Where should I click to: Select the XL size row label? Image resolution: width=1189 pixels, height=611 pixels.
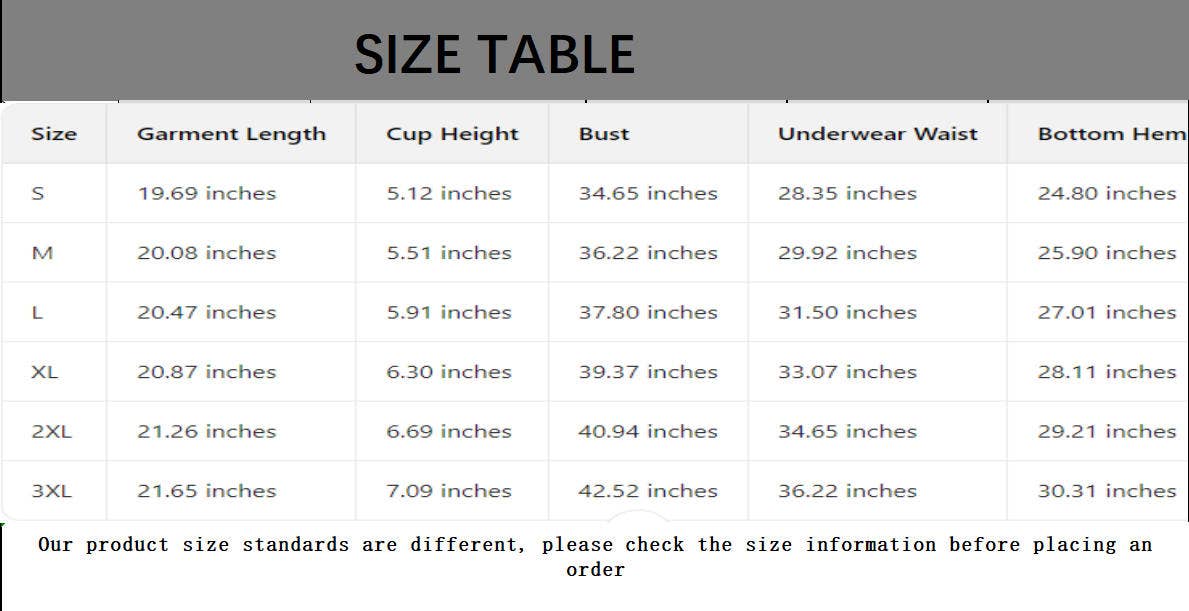pyautogui.click(x=45, y=372)
